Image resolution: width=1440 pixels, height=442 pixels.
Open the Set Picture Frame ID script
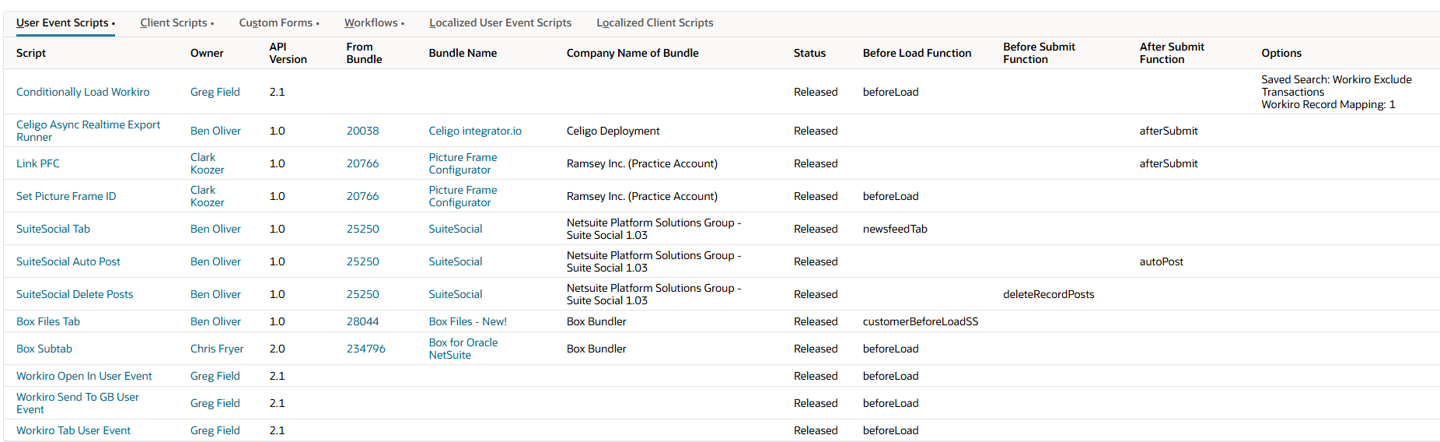(x=66, y=197)
